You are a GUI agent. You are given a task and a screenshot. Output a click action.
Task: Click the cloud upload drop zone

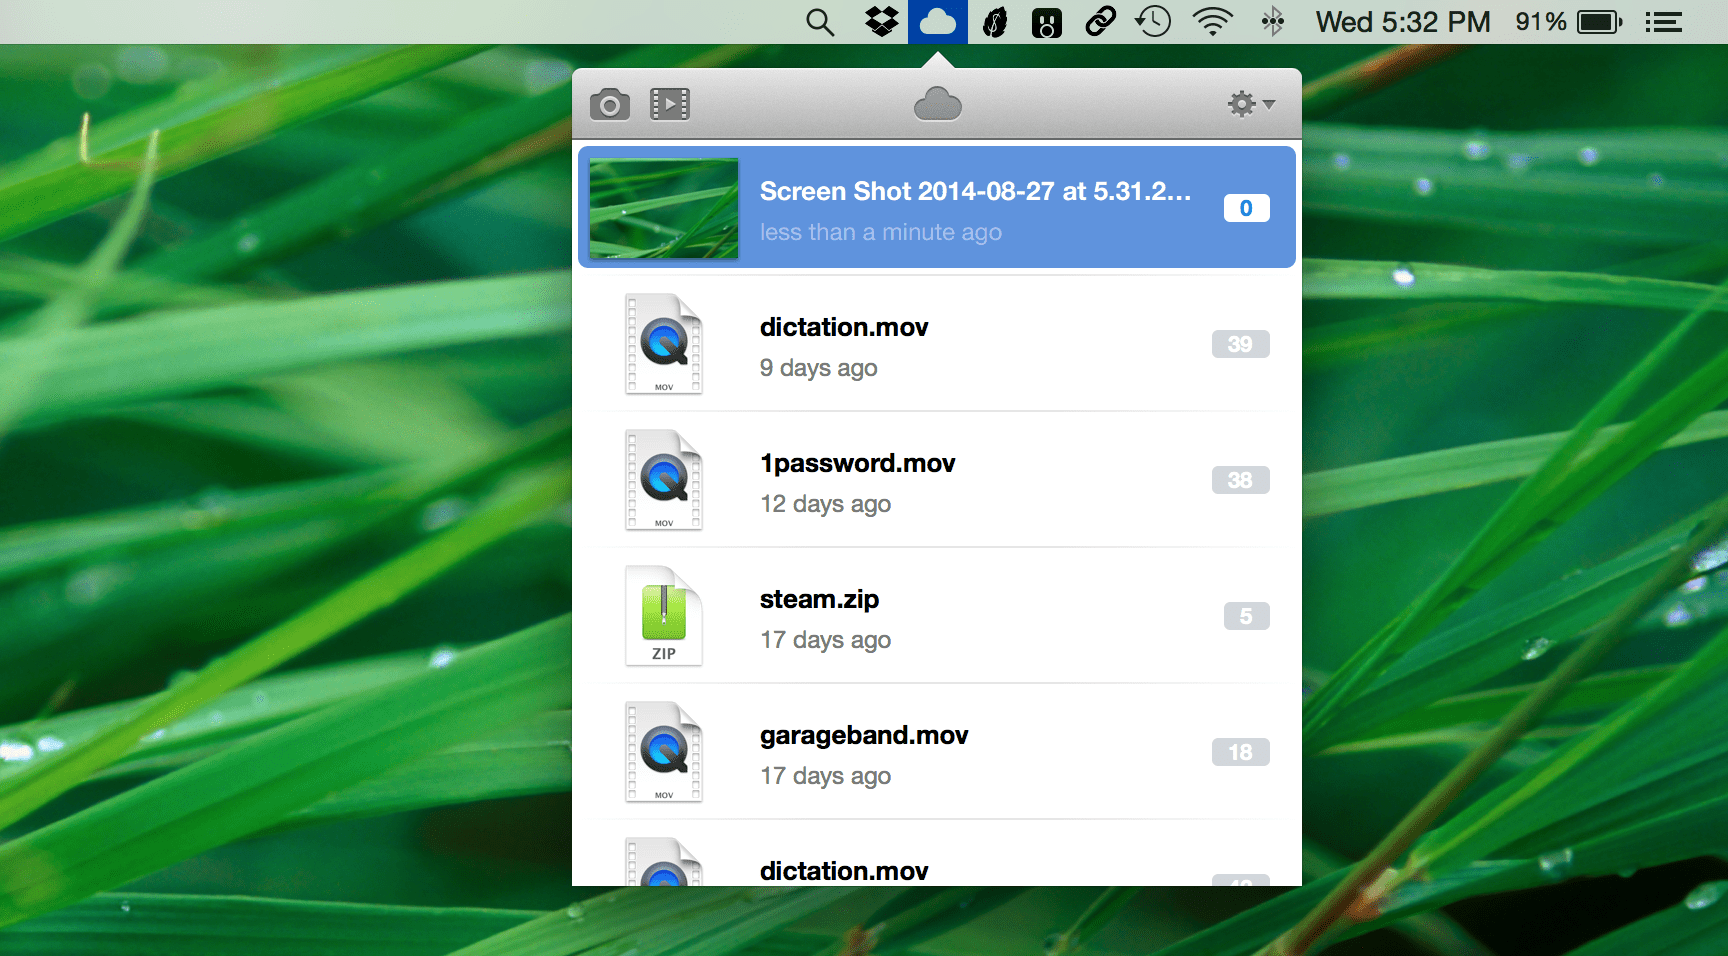pyautogui.click(x=937, y=103)
